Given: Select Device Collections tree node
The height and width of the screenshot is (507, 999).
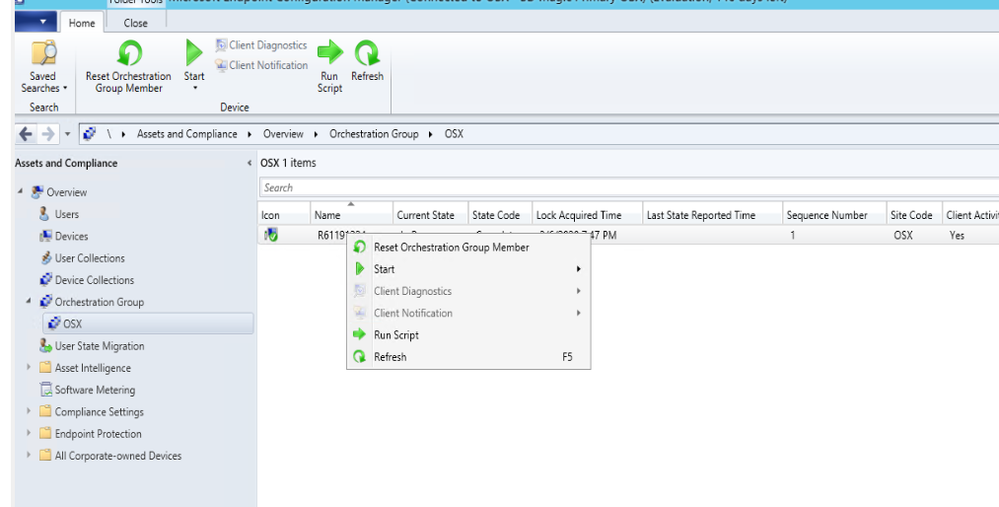Looking at the screenshot, I should pyautogui.click(x=94, y=280).
